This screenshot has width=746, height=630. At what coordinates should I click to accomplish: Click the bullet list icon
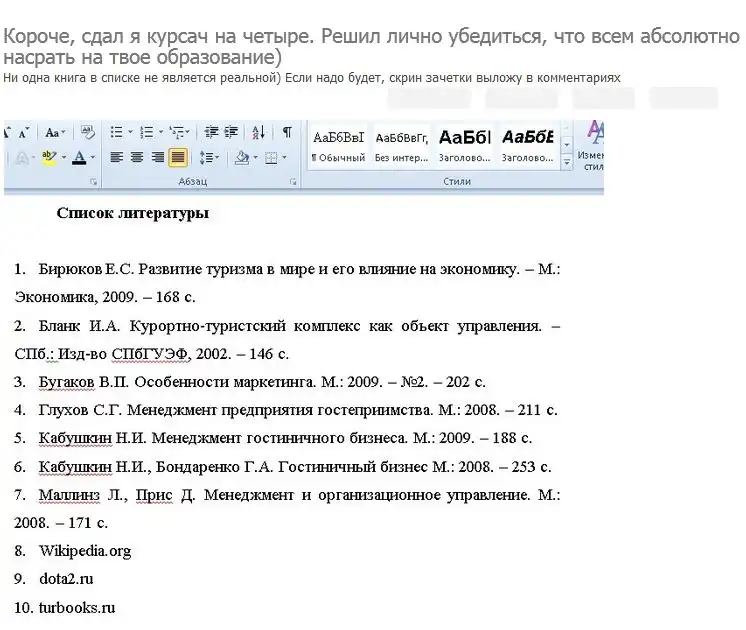[115, 132]
